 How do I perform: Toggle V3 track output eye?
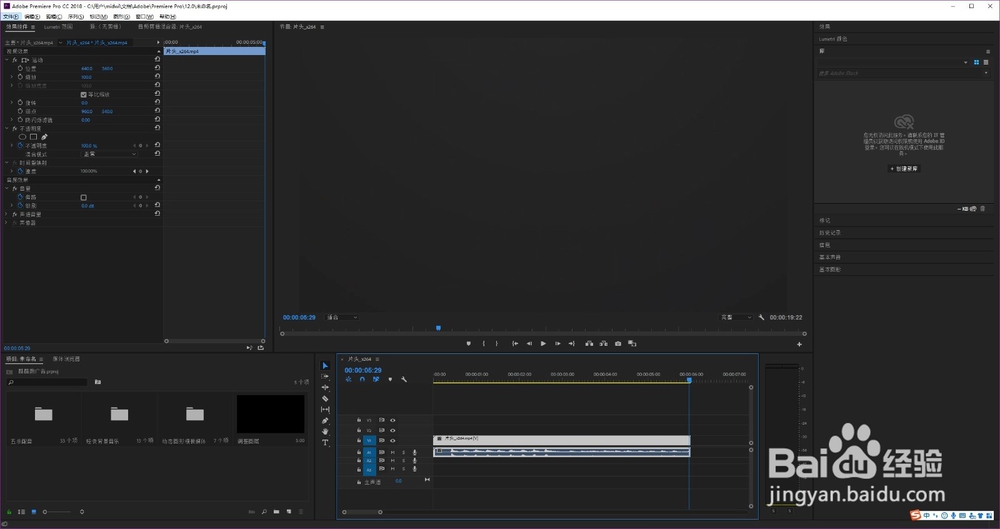392,420
